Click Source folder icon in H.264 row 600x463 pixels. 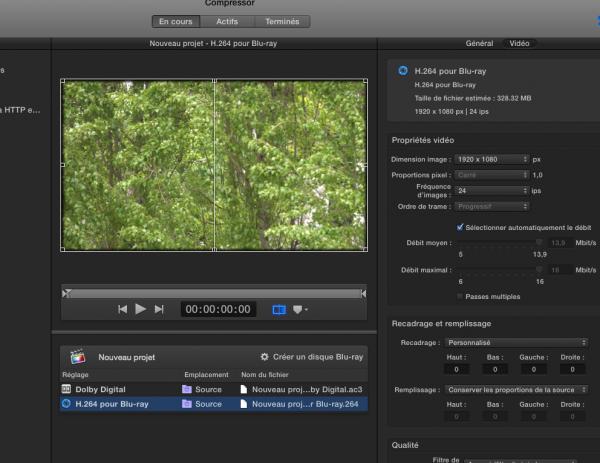coord(187,404)
